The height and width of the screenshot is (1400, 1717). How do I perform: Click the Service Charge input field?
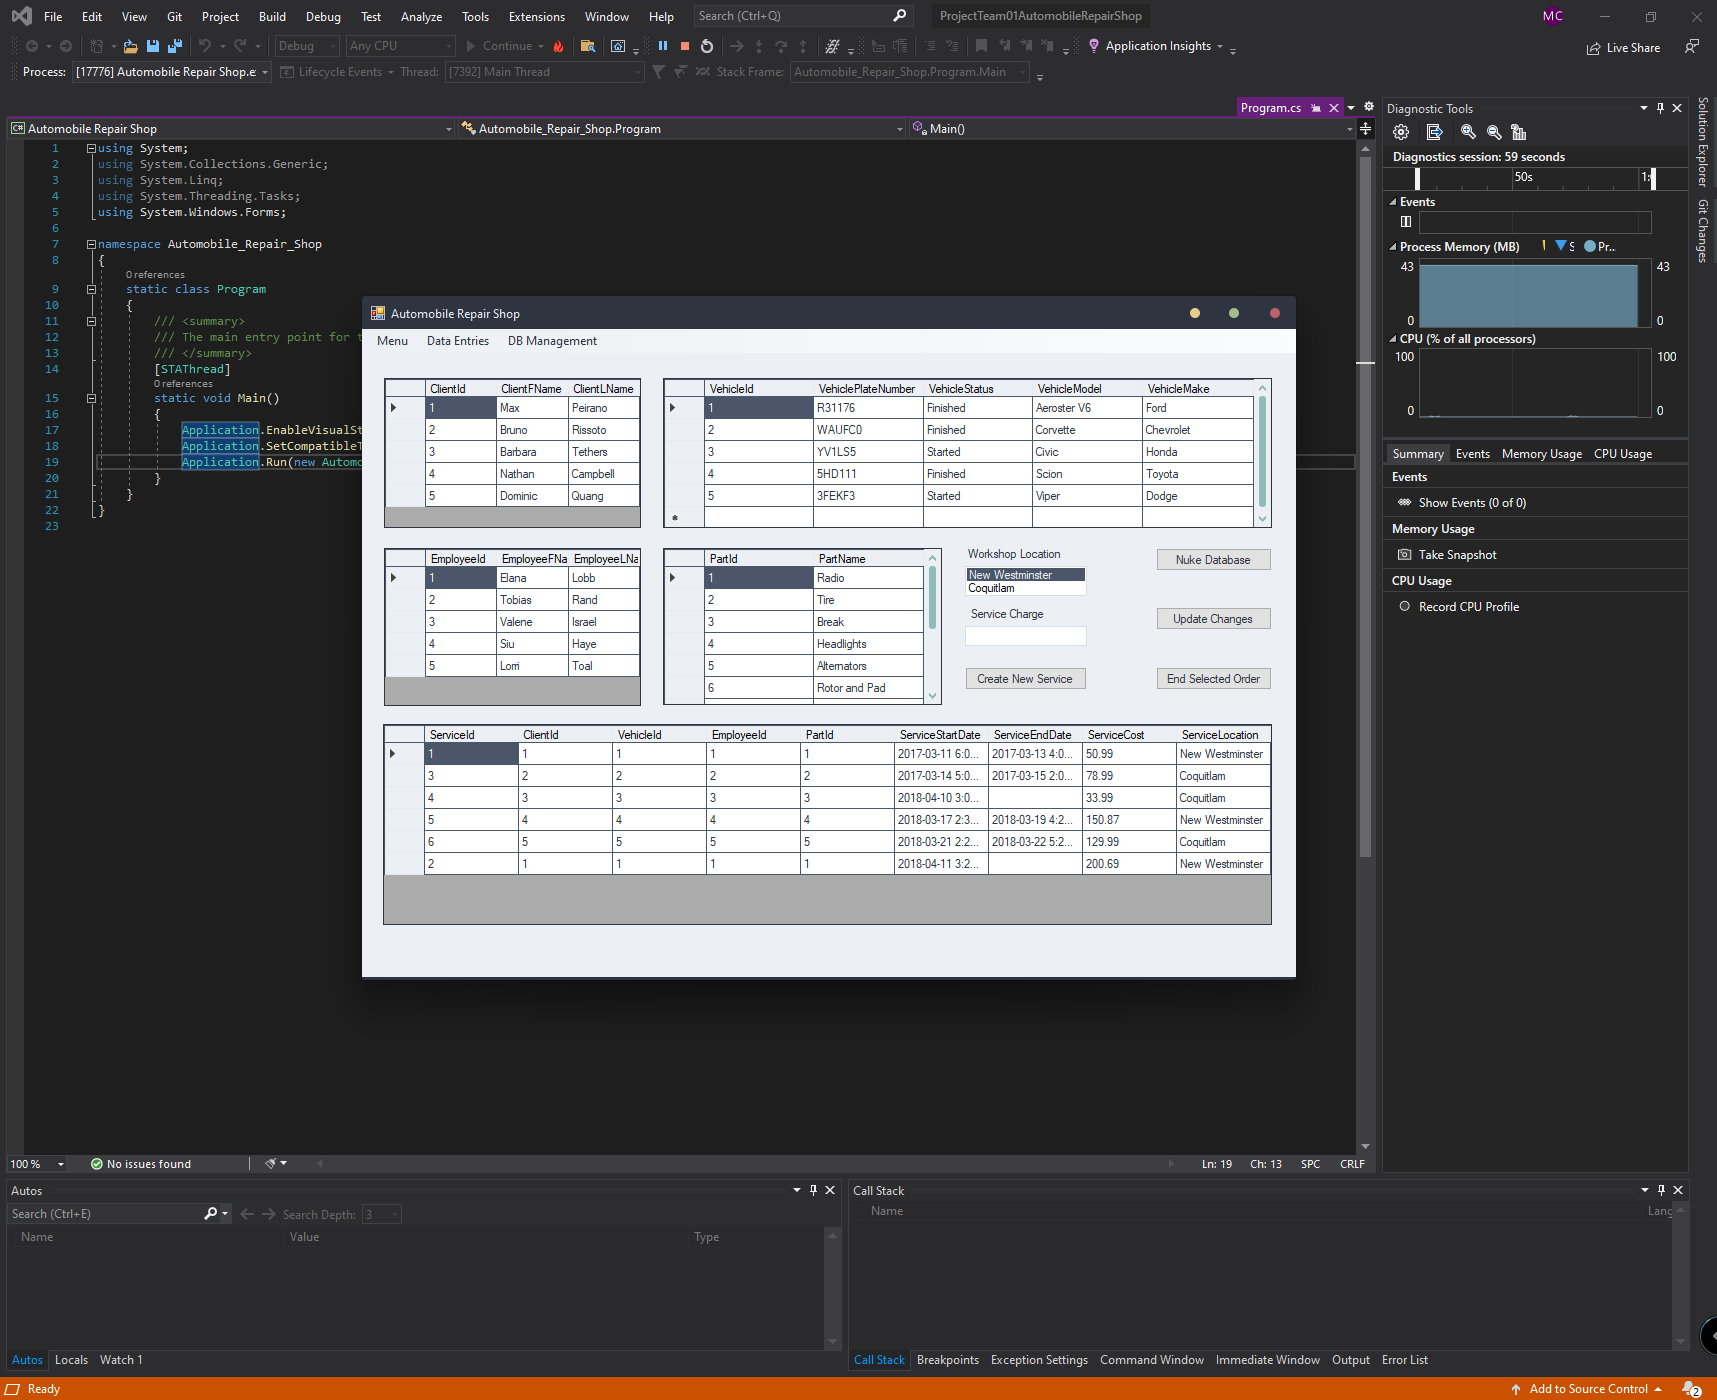[1025, 636]
